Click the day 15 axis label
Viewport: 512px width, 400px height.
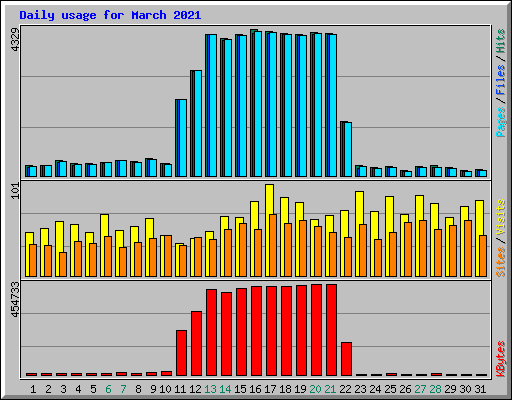[x=240, y=389]
